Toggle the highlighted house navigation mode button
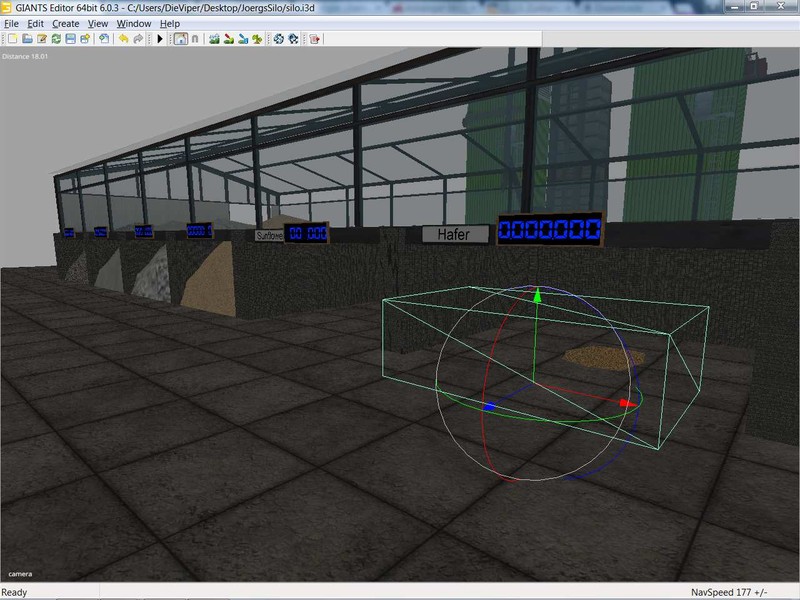The height and width of the screenshot is (600, 800). pos(180,39)
